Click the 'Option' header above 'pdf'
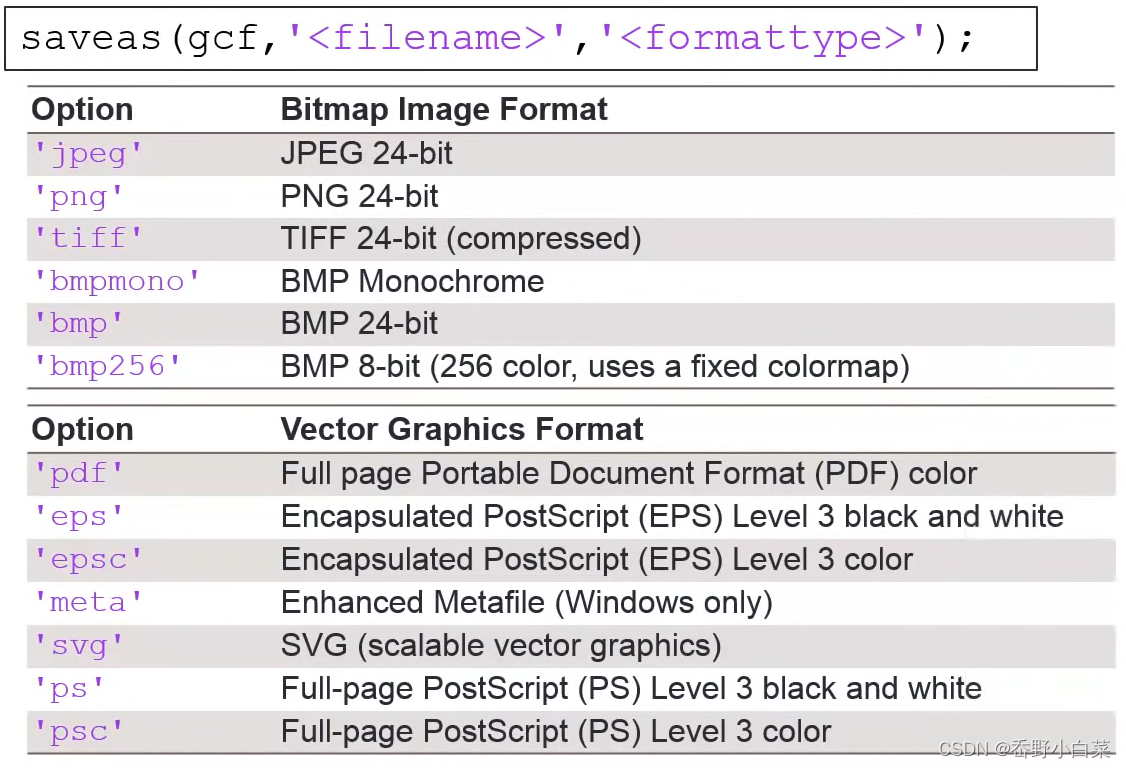The image size is (1126, 768). 83,430
